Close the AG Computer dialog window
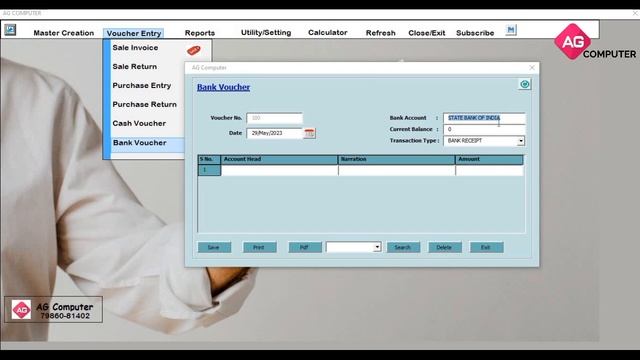 531,68
